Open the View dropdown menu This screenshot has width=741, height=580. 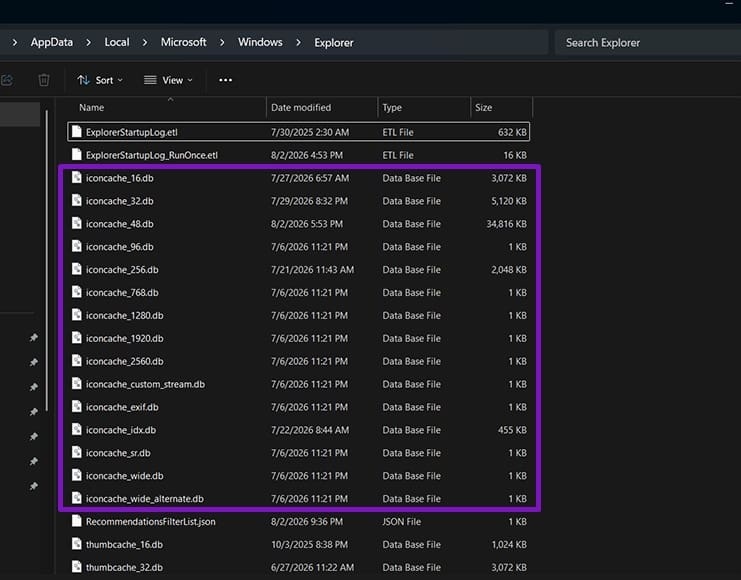point(168,80)
